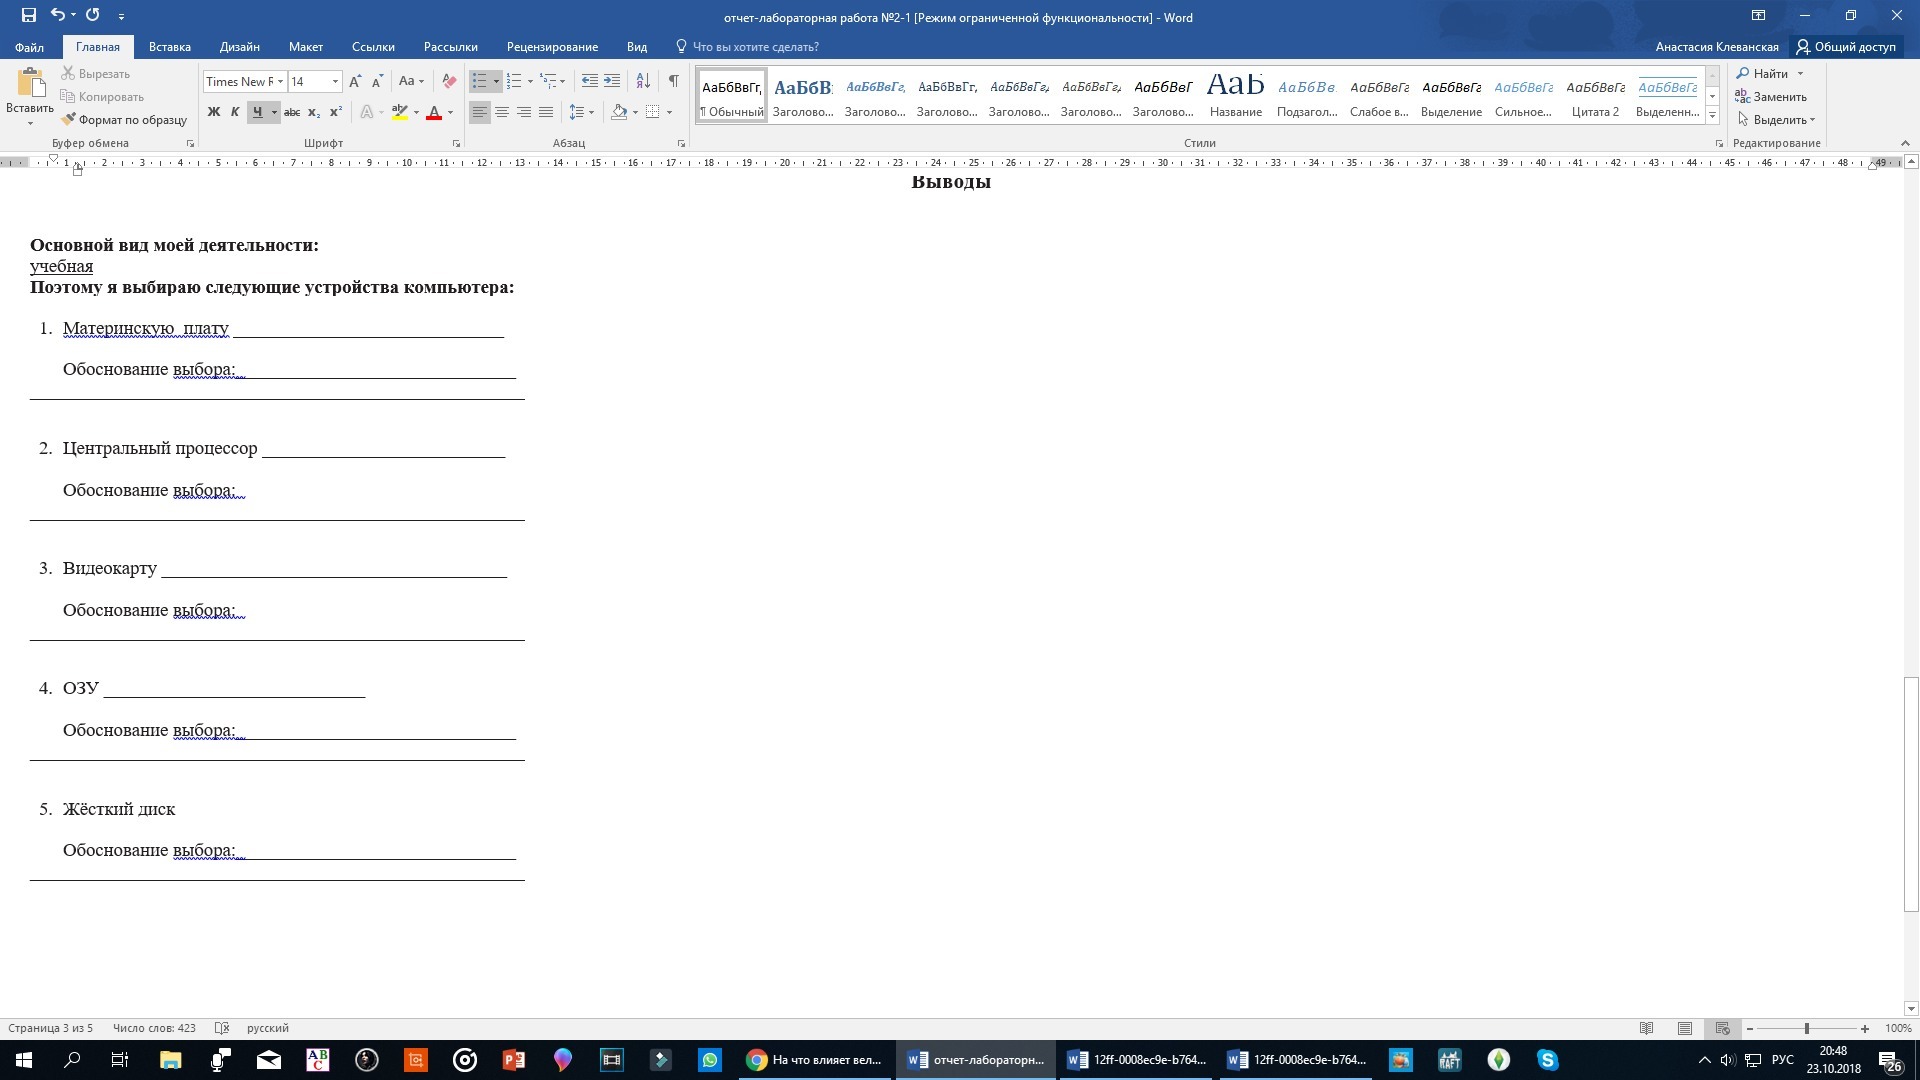Click the red font color swatch

433,112
